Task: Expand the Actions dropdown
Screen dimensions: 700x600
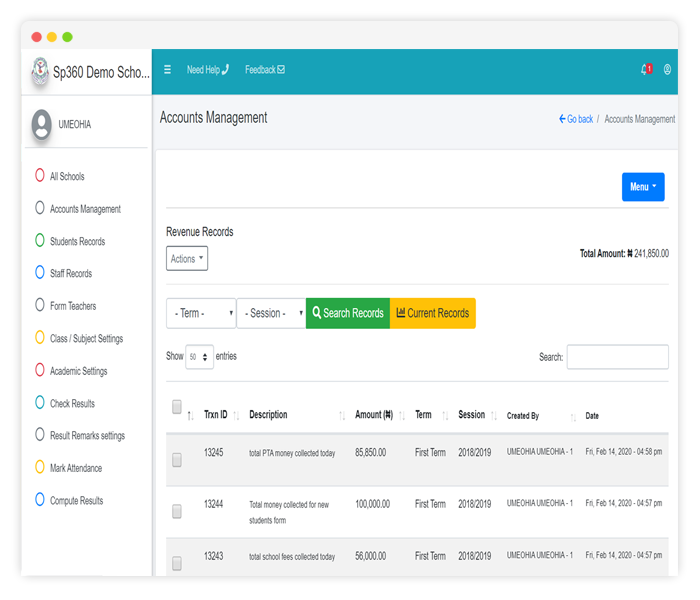Action: tap(187, 259)
